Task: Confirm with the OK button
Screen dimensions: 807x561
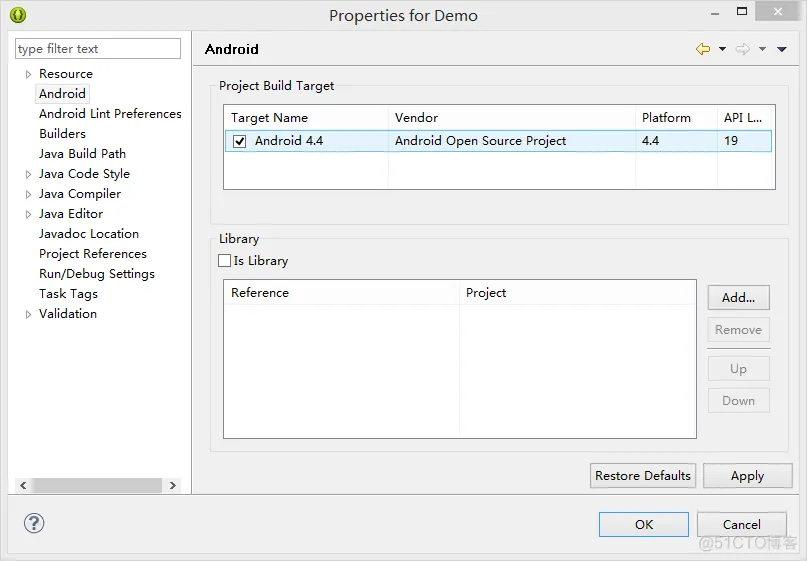Action: pos(644,524)
